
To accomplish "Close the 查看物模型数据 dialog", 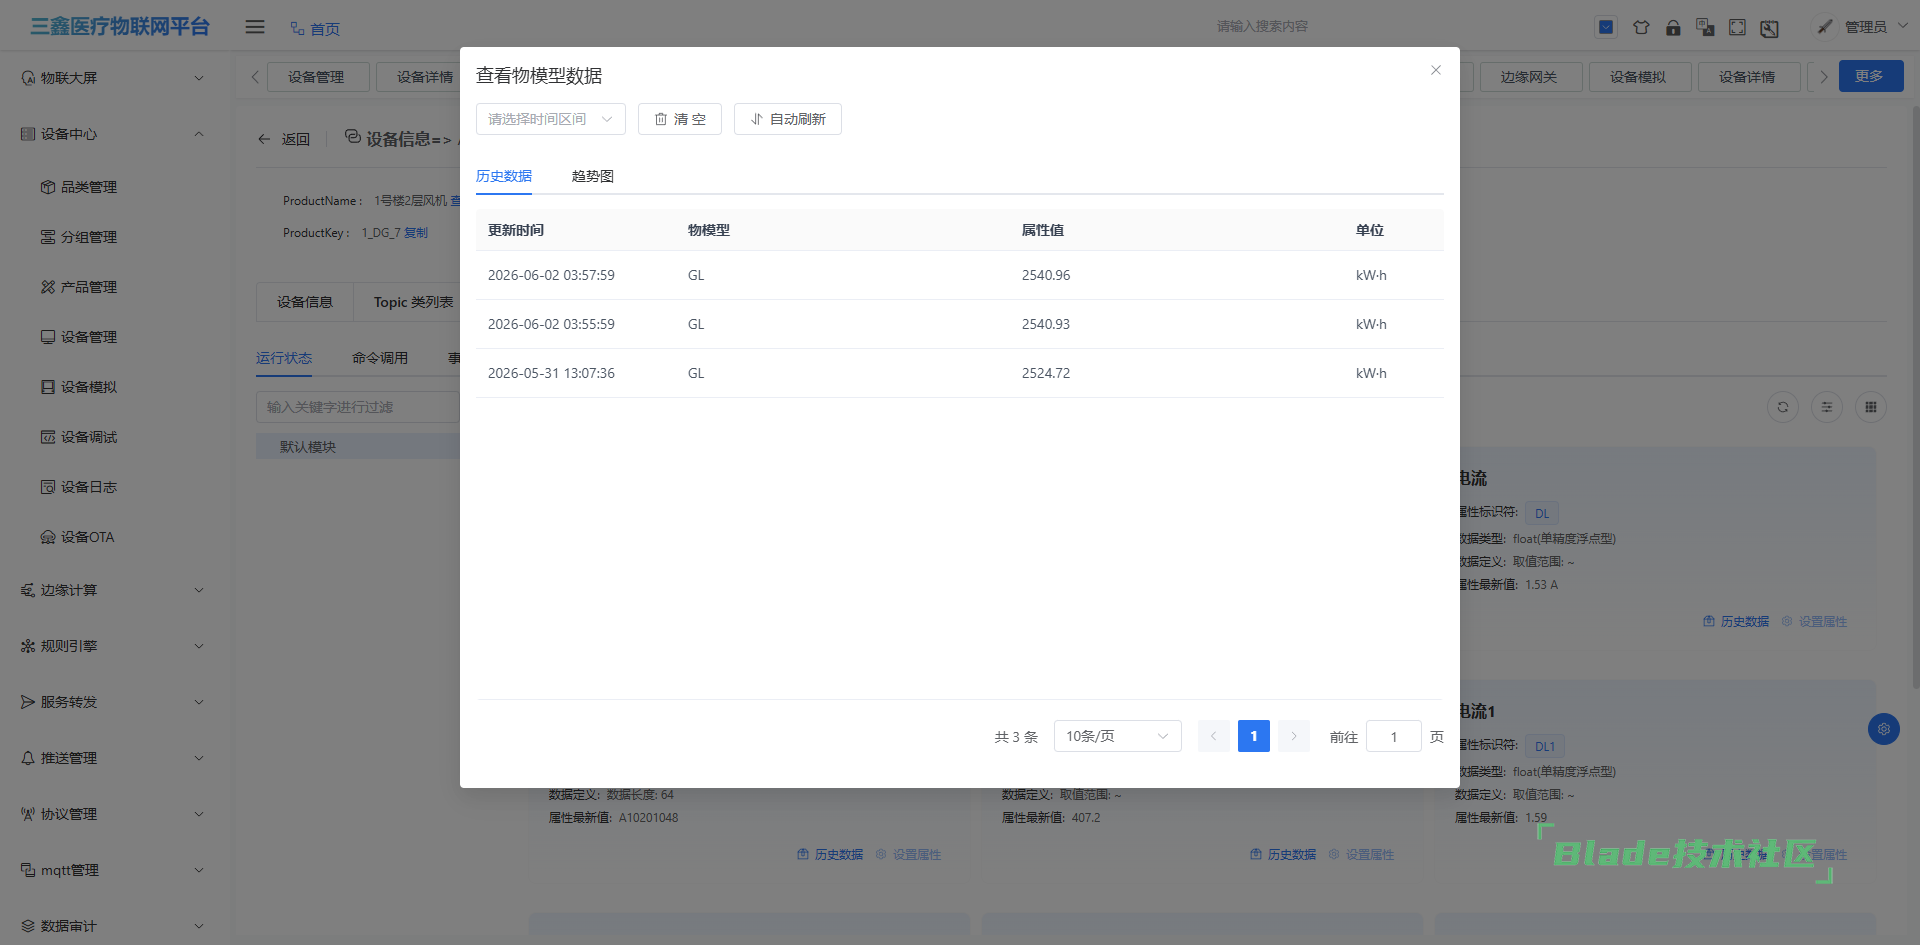I will click(1436, 70).
